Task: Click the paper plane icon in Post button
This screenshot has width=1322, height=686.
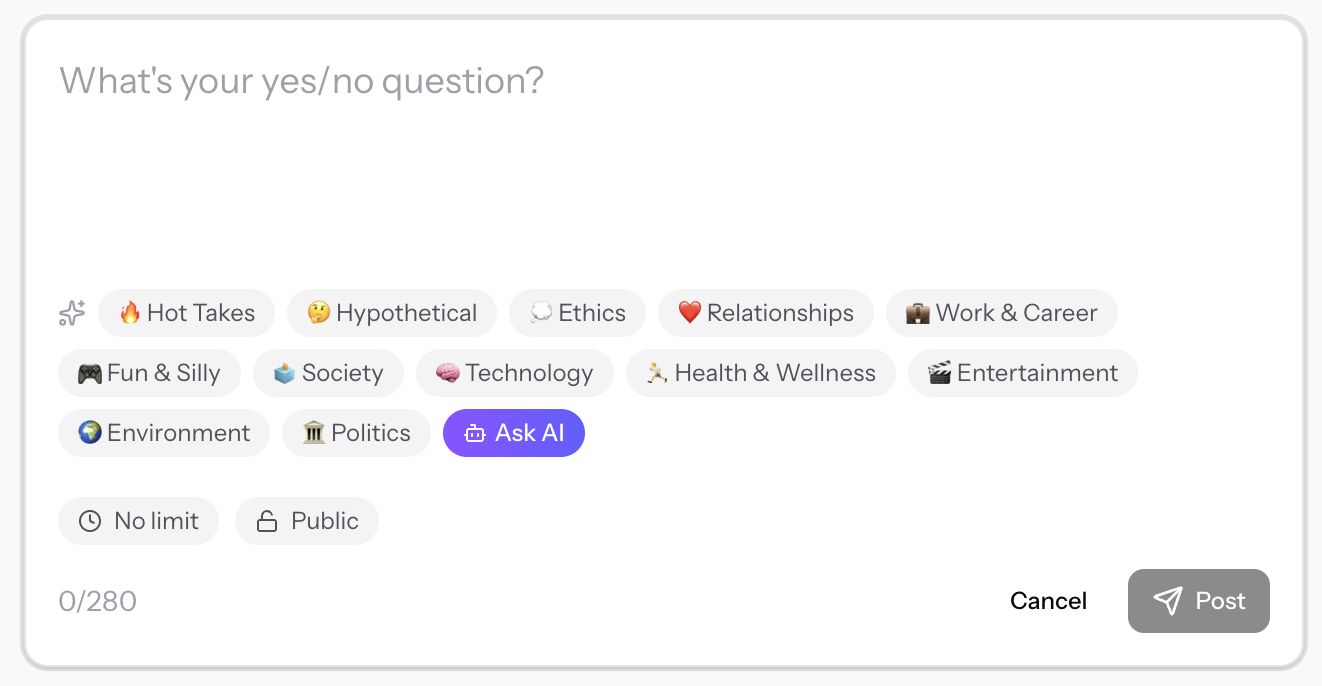Action: [1168, 600]
